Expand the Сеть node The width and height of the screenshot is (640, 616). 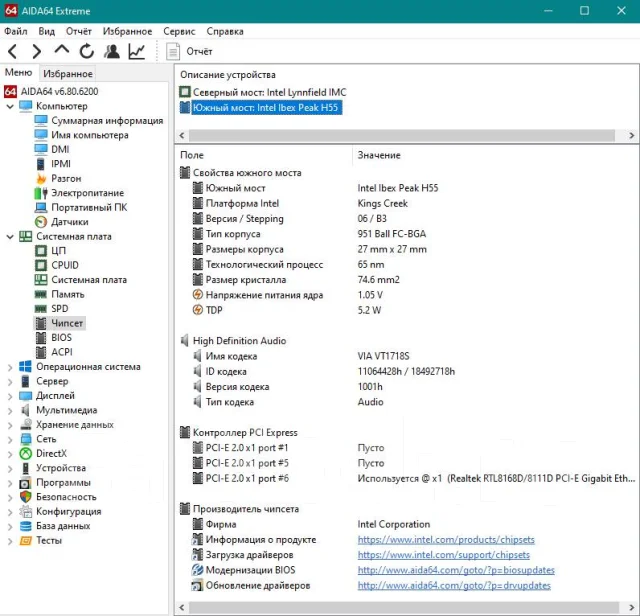tap(10, 439)
